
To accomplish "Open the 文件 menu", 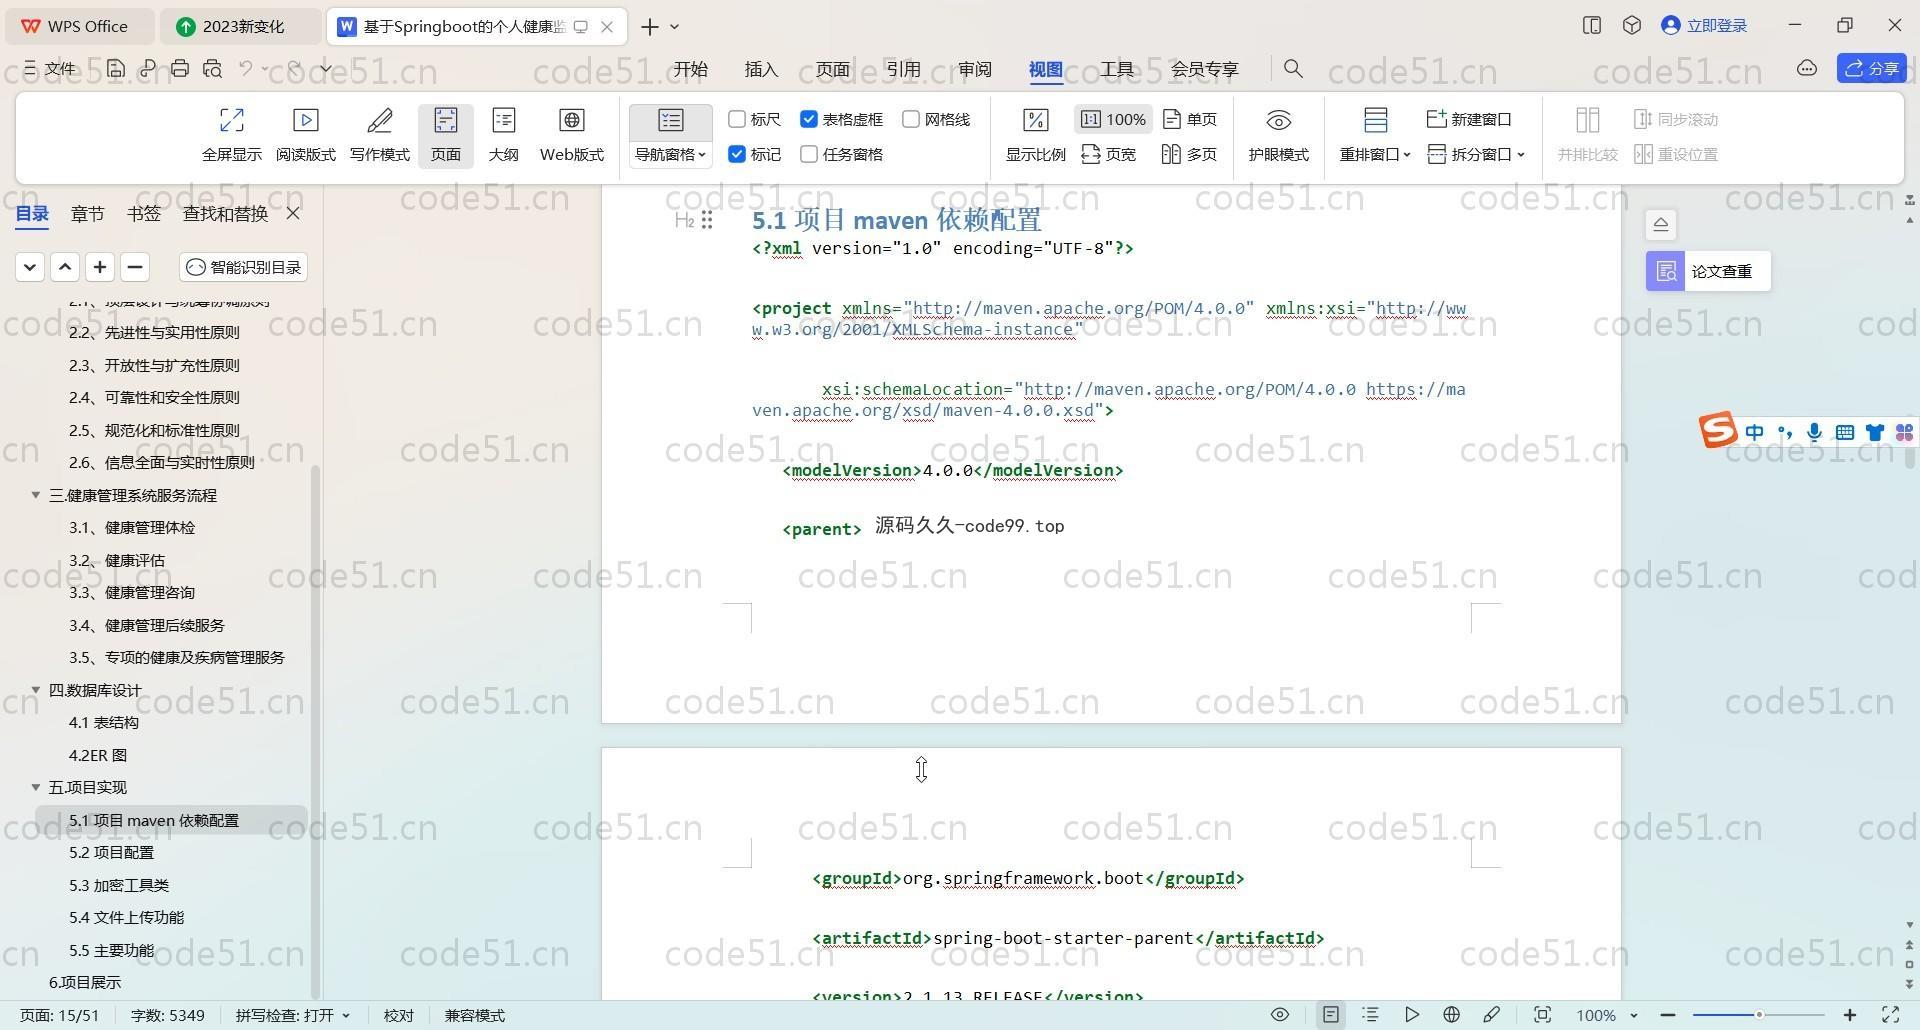I will pos(50,68).
